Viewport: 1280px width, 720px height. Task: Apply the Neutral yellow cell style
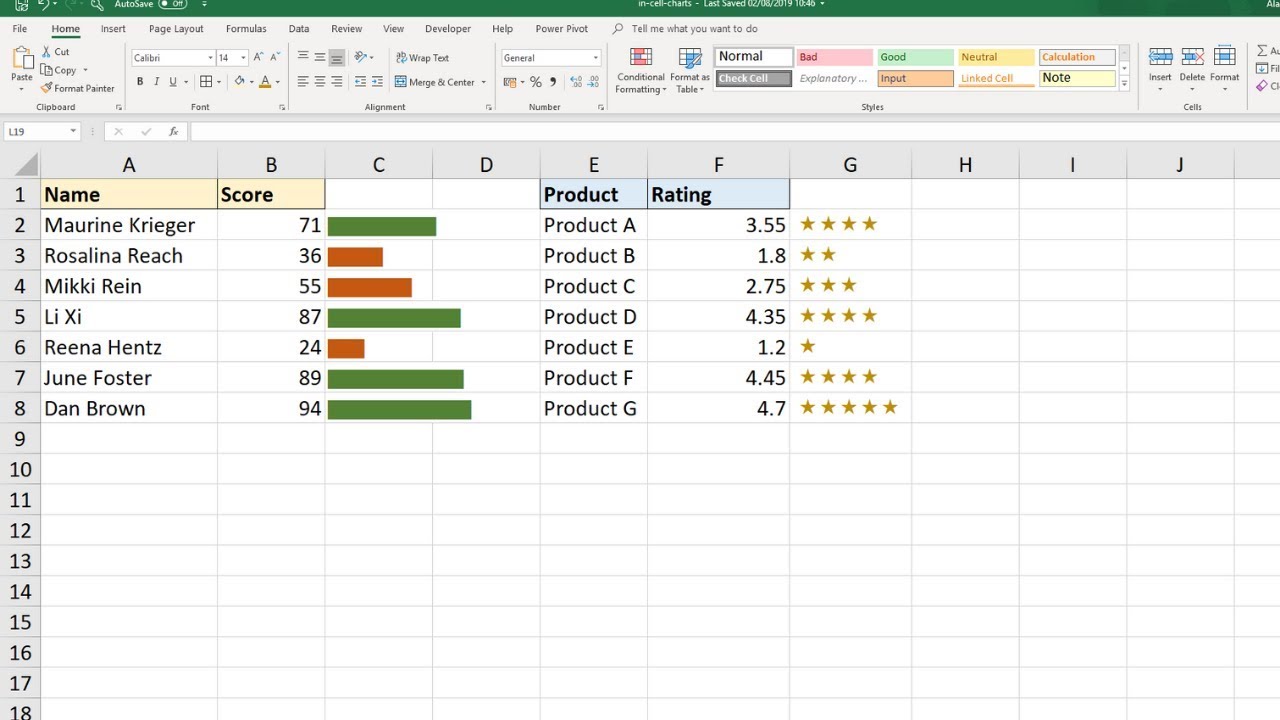pos(996,57)
